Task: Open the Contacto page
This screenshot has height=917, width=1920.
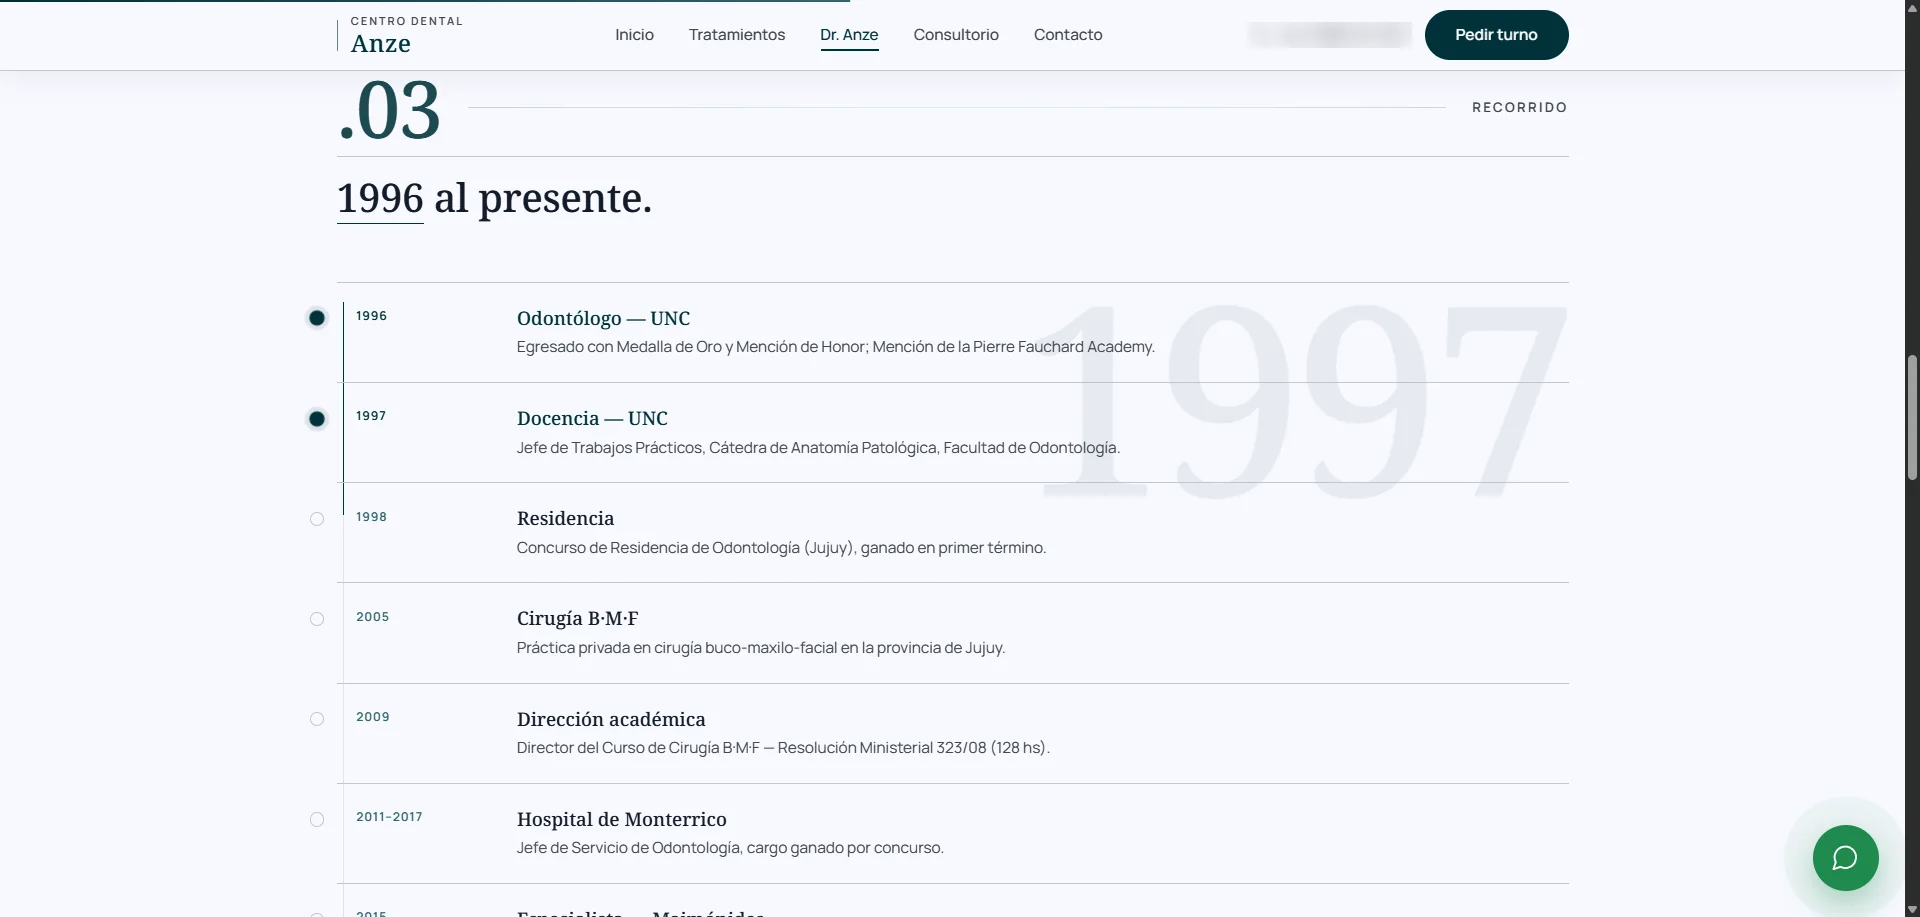Action: tap(1068, 35)
